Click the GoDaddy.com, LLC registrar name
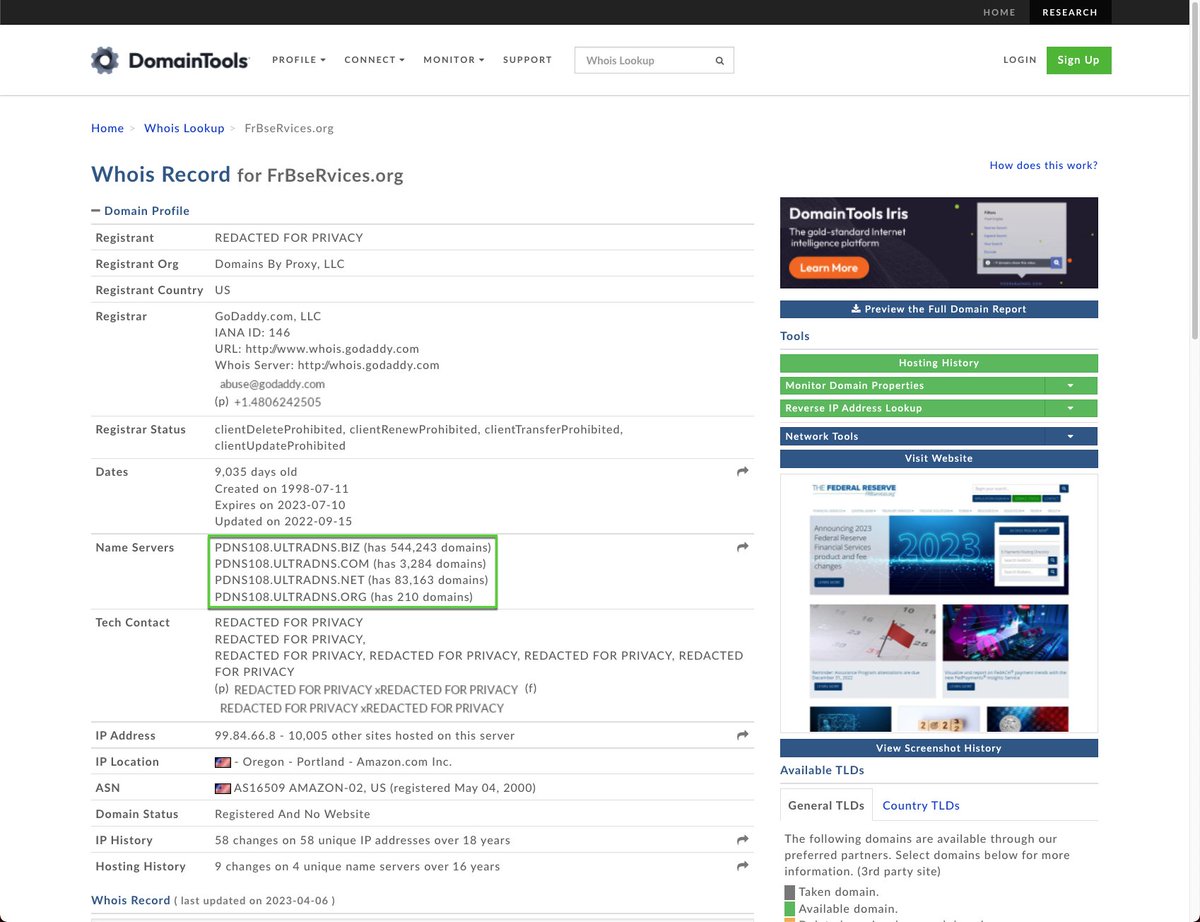The image size is (1200, 922). [268, 316]
